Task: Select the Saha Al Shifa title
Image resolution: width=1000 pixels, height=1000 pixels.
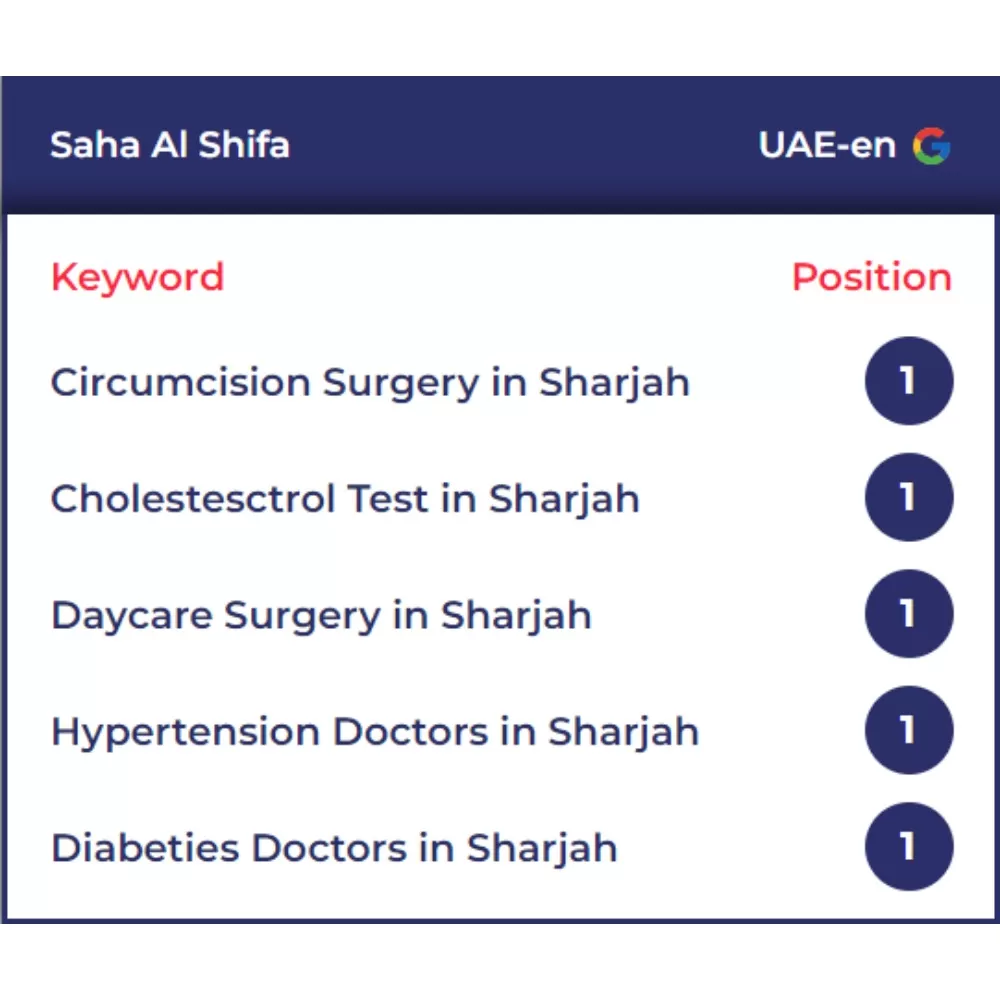Action: click(x=170, y=146)
